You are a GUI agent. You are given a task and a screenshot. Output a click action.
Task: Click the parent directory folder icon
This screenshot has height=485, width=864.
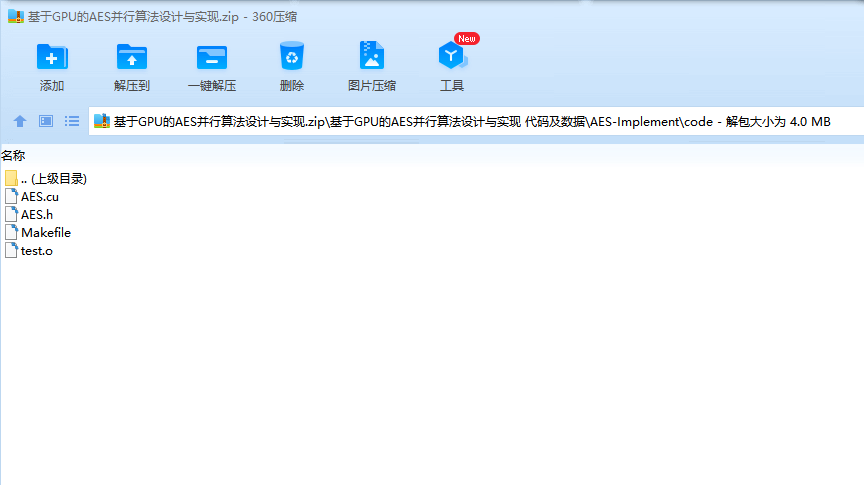pyautogui.click(x=11, y=178)
